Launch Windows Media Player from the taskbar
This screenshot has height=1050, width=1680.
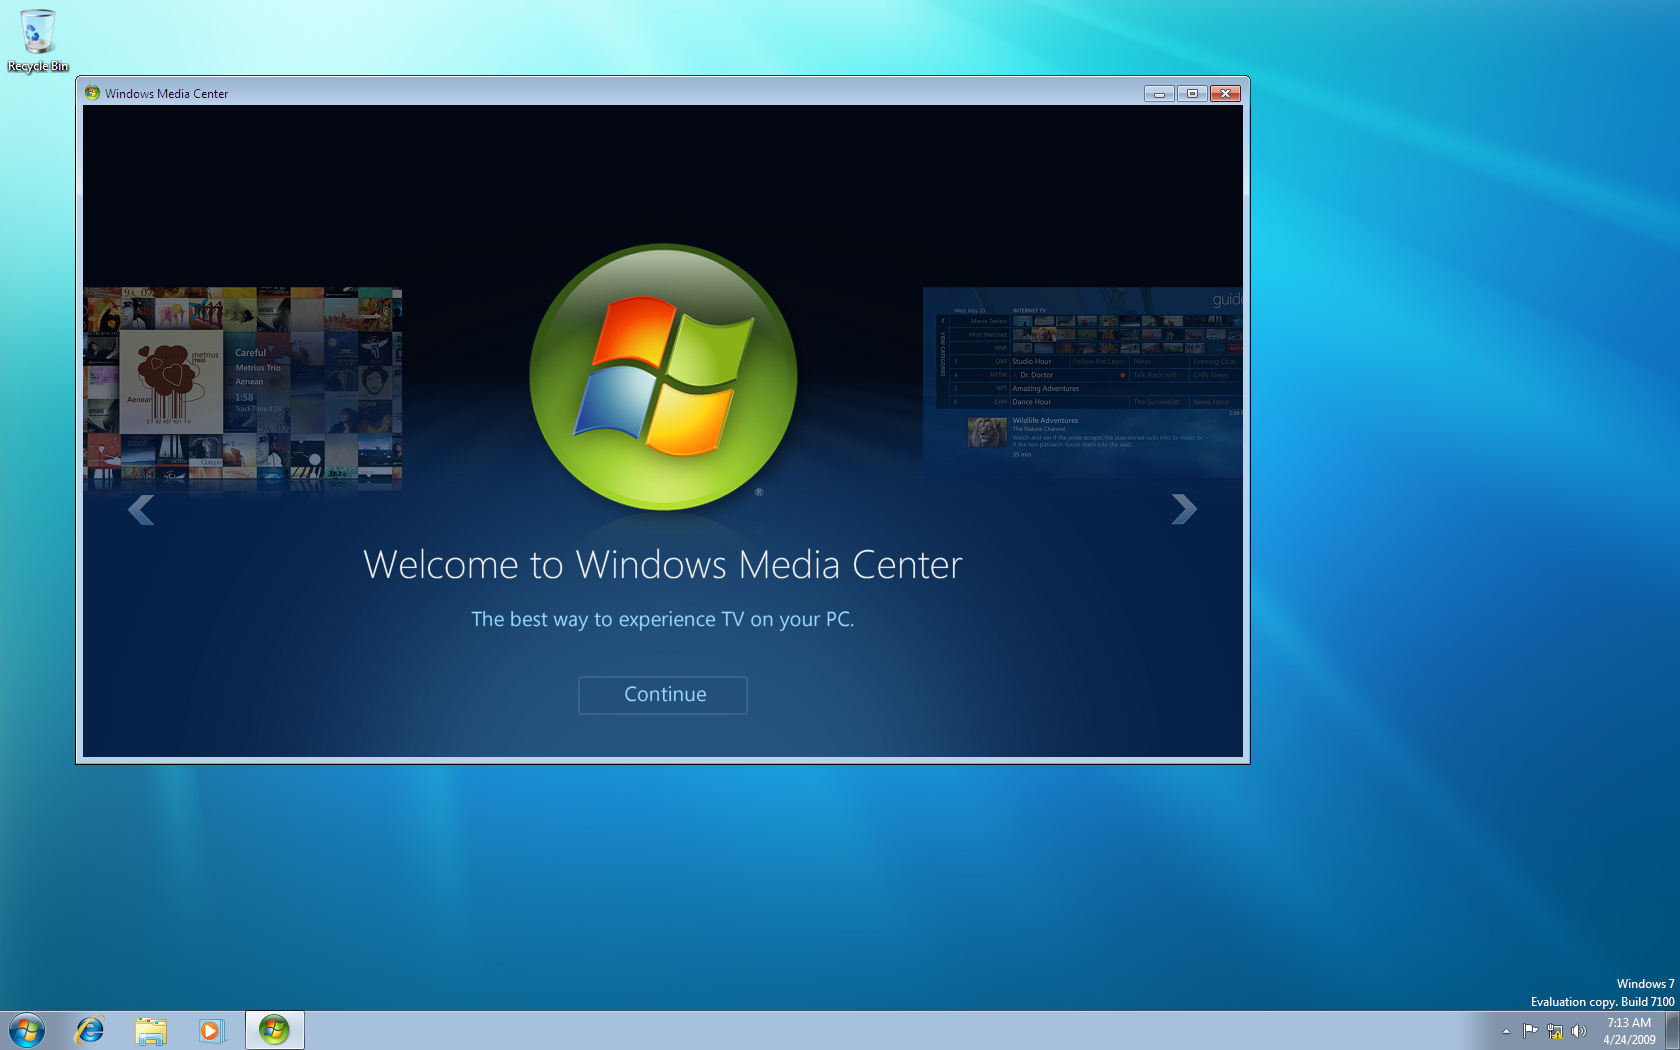pos(212,1029)
